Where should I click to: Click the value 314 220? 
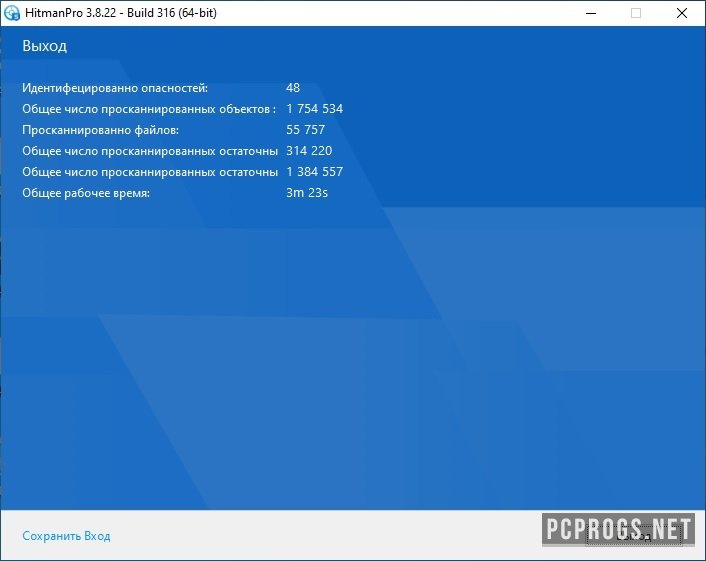pos(309,151)
